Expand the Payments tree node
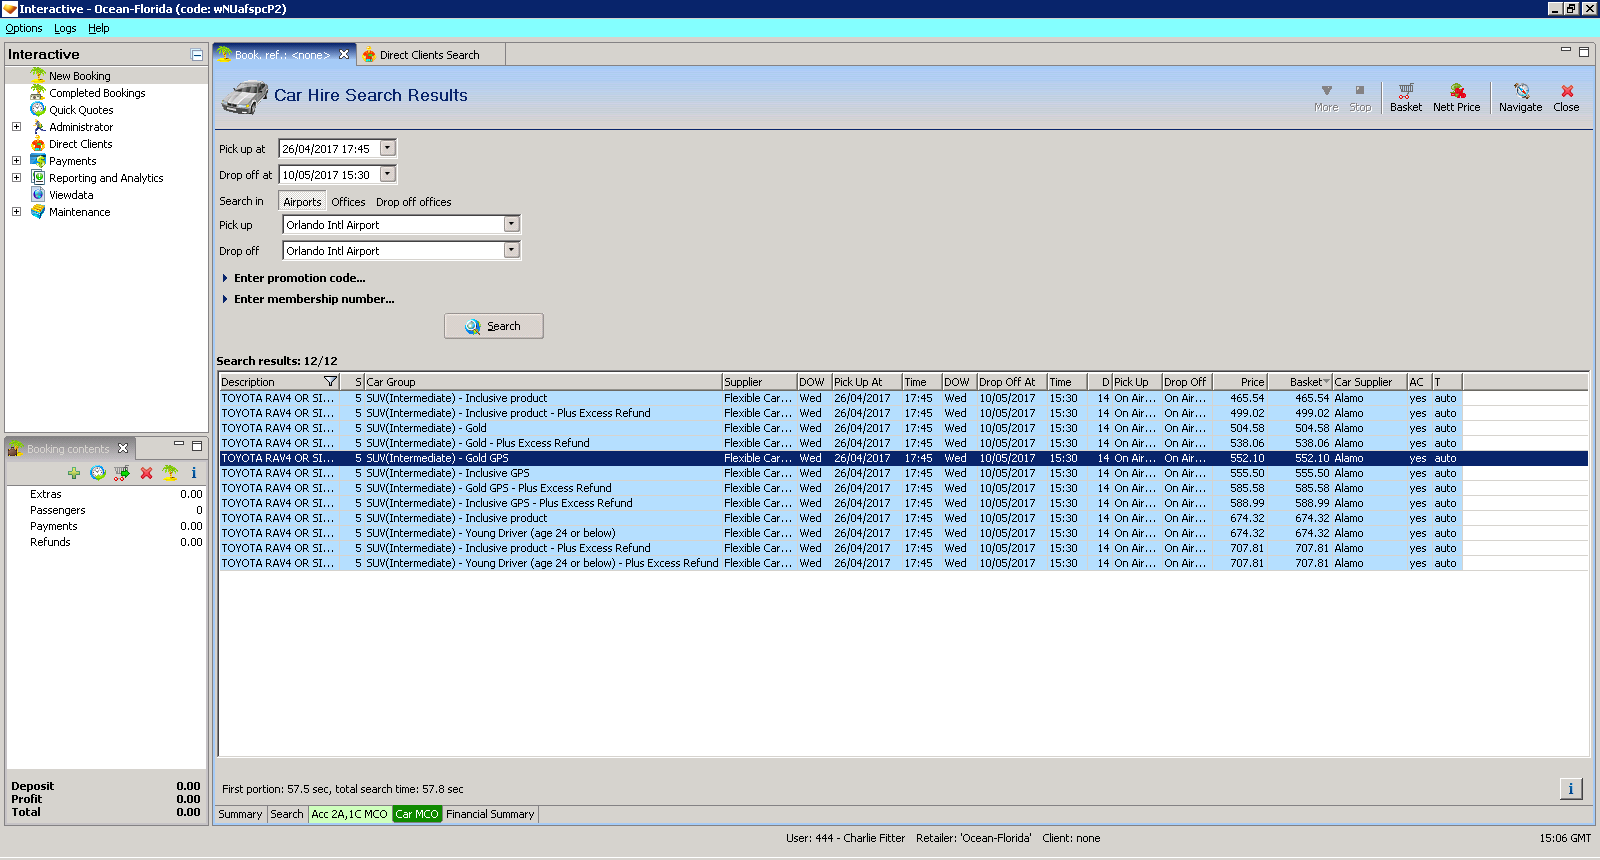Image resolution: width=1600 pixels, height=860 pixels. 16,161
